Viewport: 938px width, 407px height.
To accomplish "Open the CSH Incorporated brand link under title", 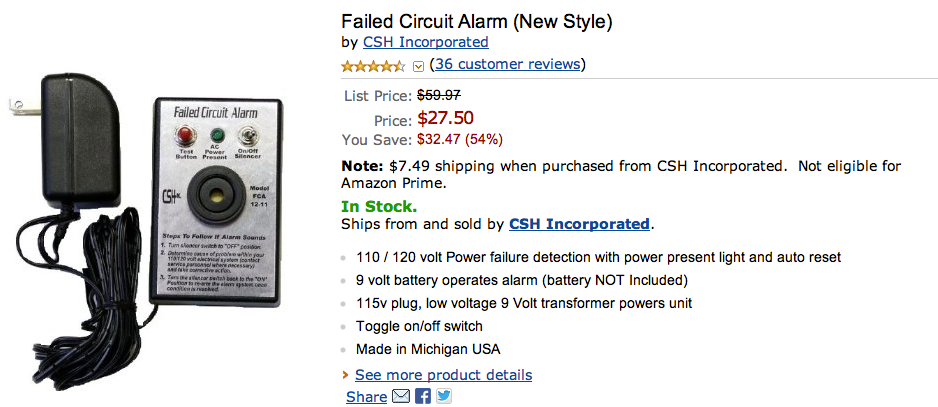I will [425, 42].
